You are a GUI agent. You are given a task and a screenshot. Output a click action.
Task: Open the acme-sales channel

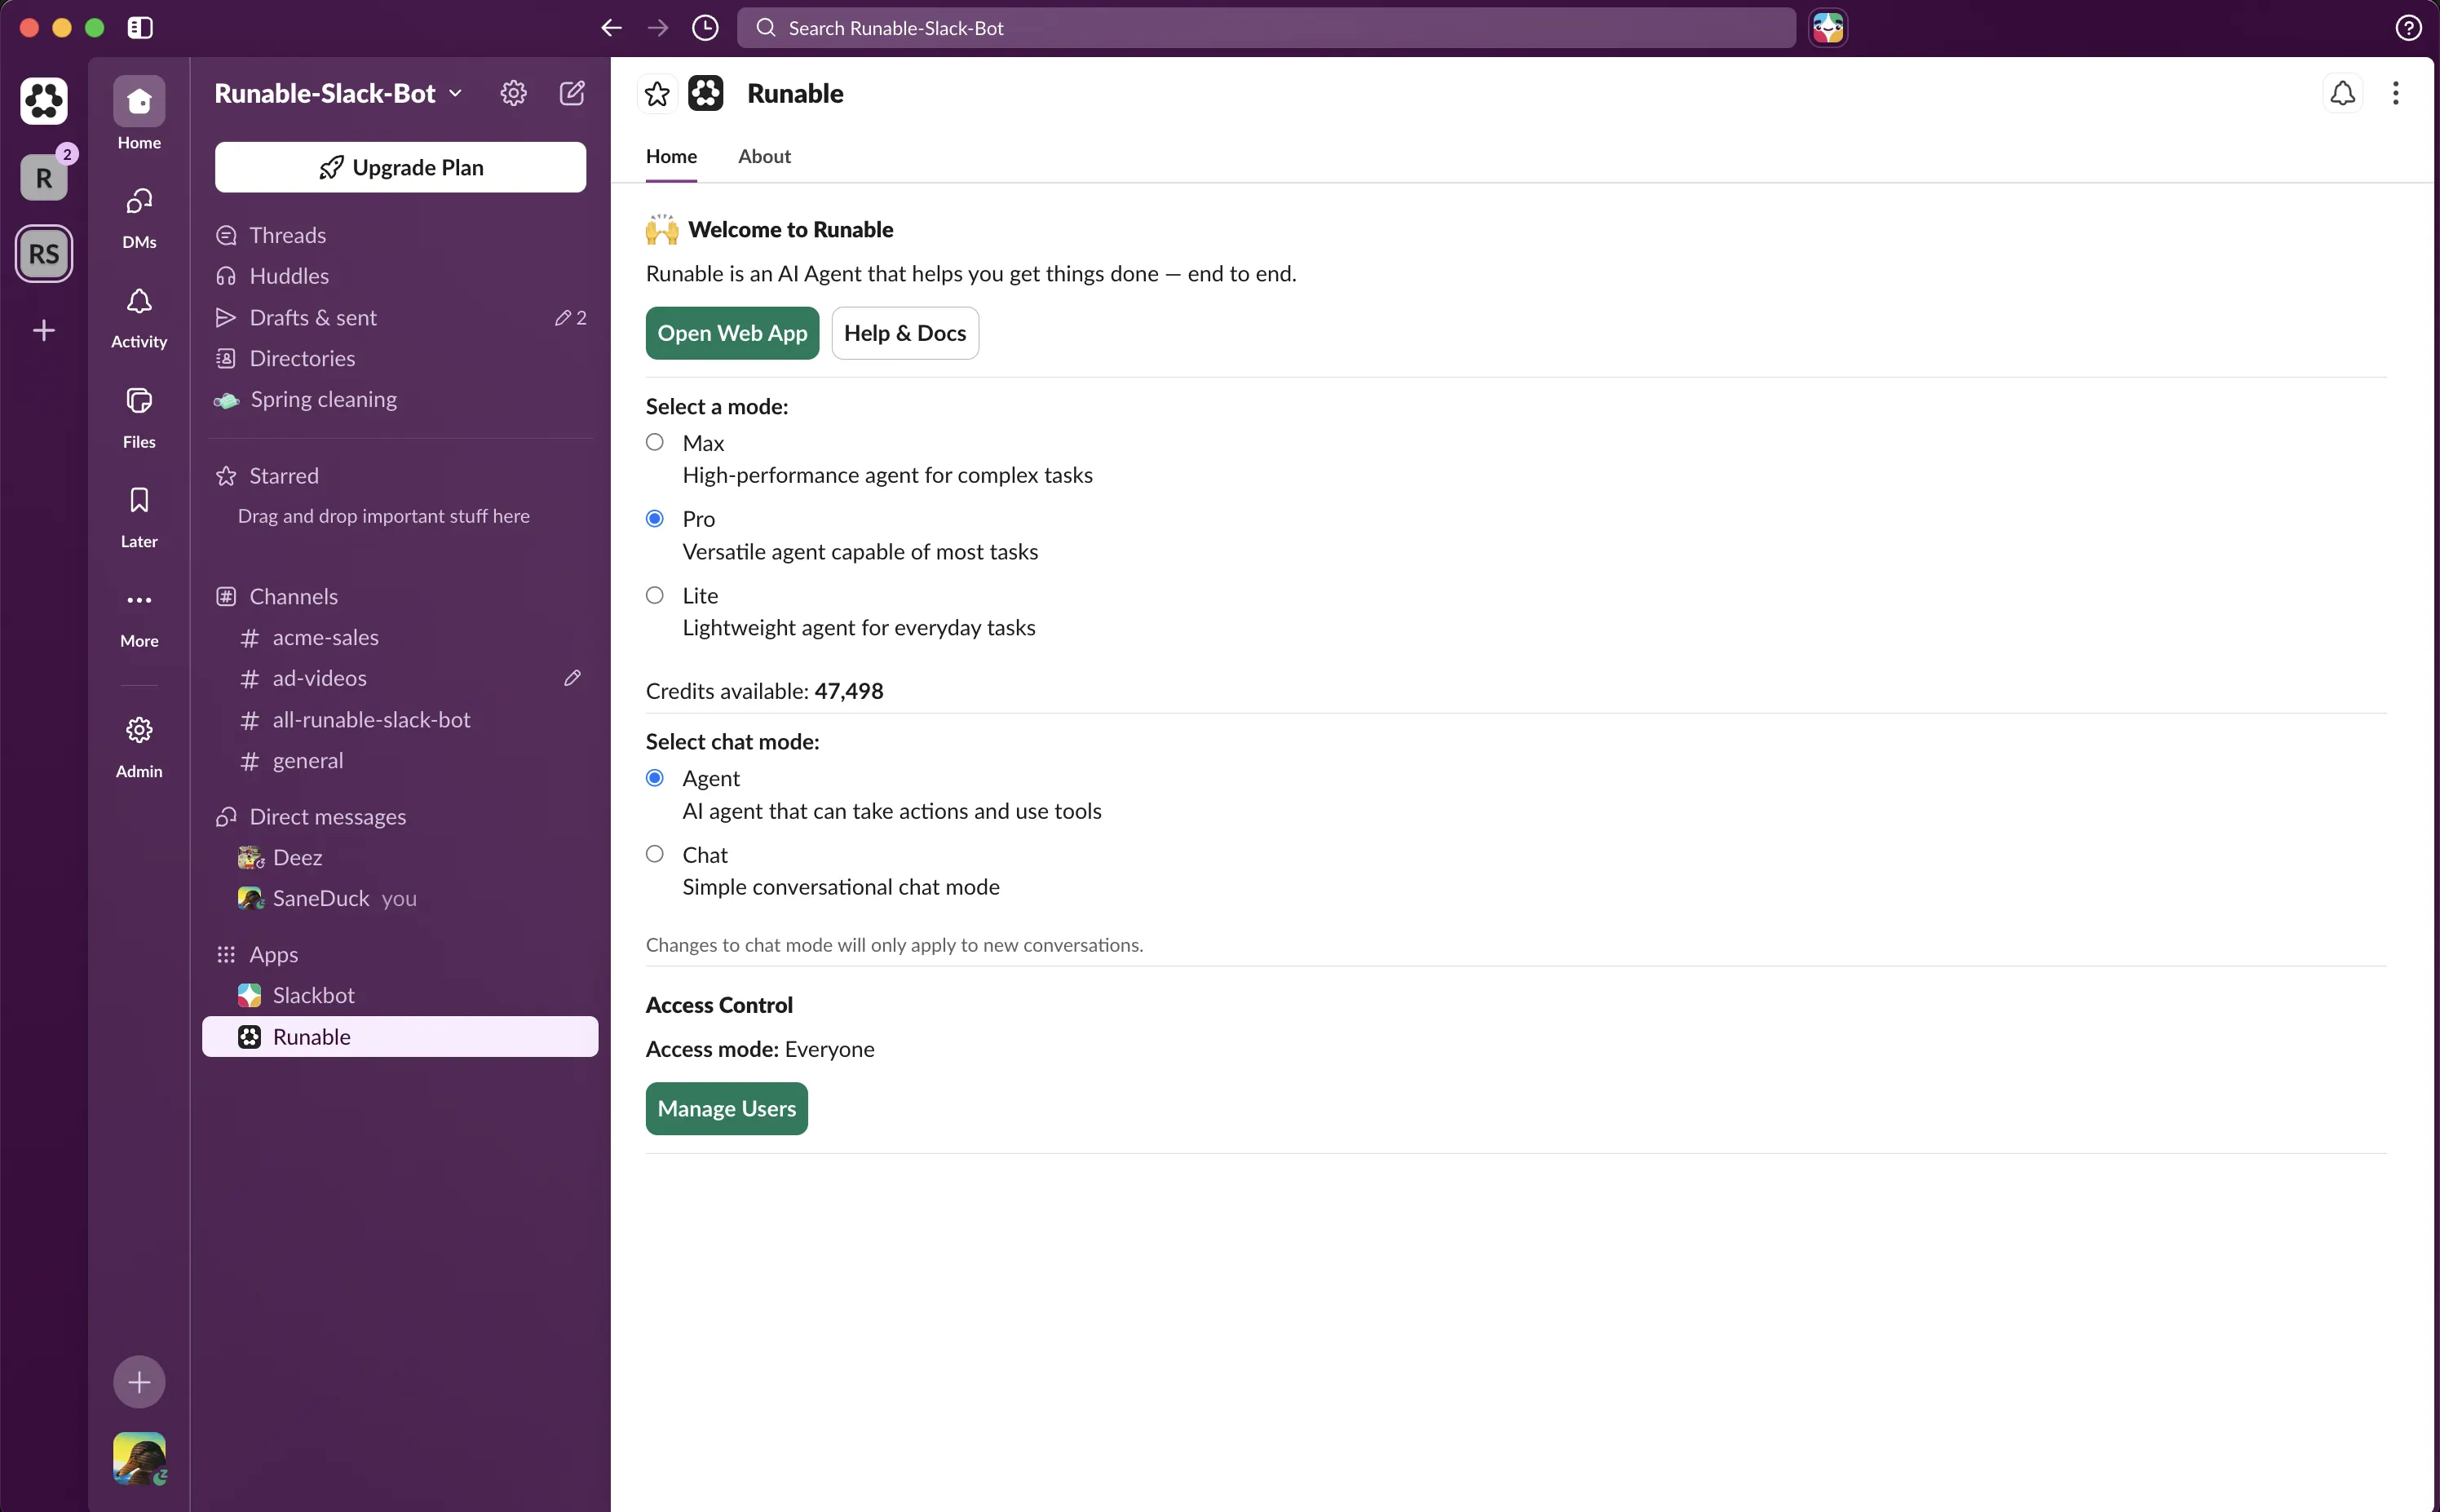coord(400,638)
